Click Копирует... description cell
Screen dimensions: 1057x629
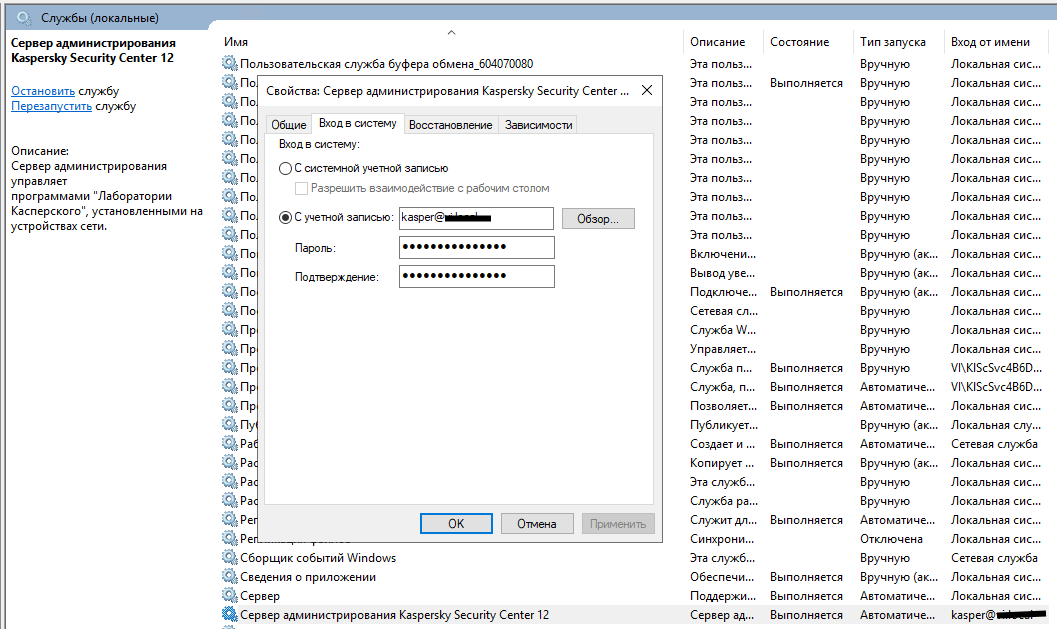click(x=722, y=463)
